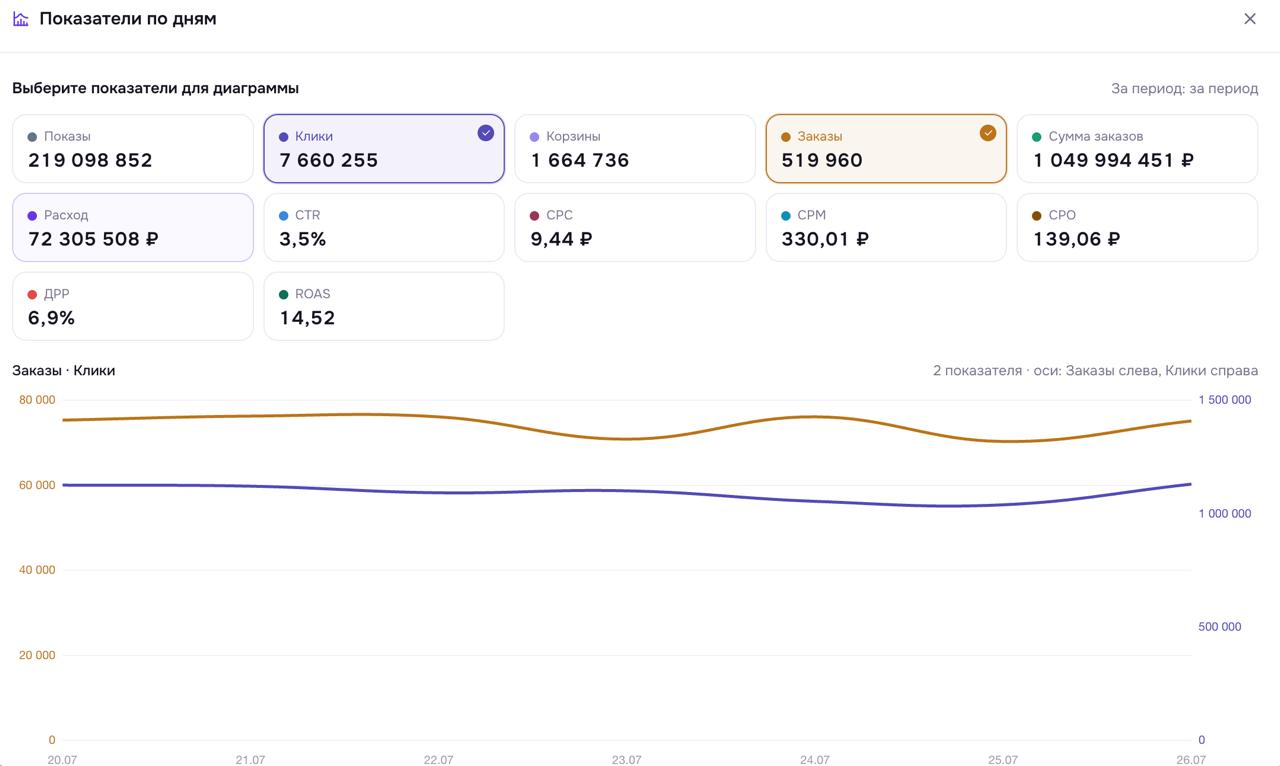Select the ДРР metric card

(133, 307)
